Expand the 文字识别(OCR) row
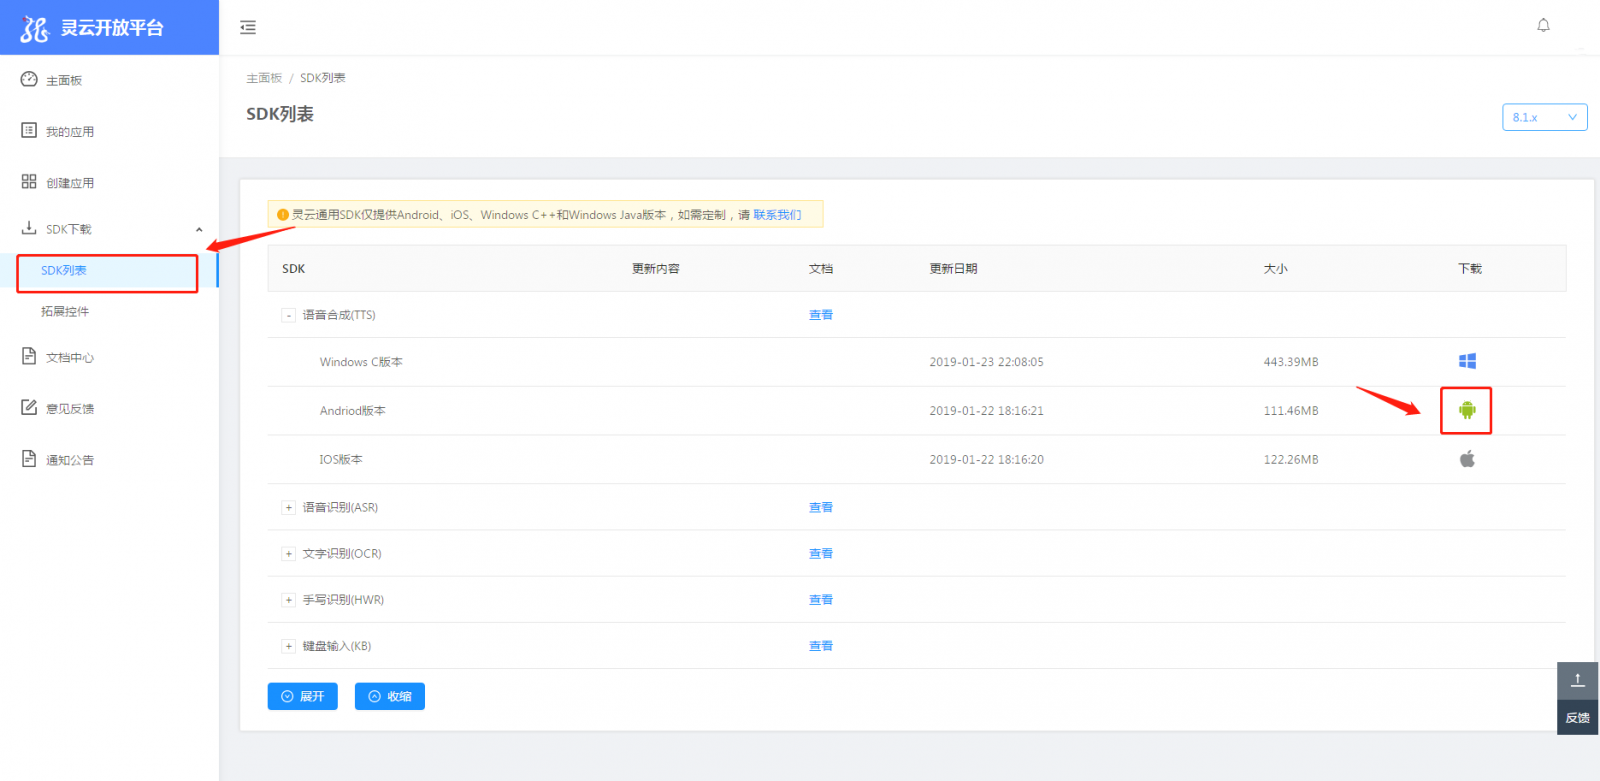The width and height of the screenshot is (1600, 781). [289, 554]
